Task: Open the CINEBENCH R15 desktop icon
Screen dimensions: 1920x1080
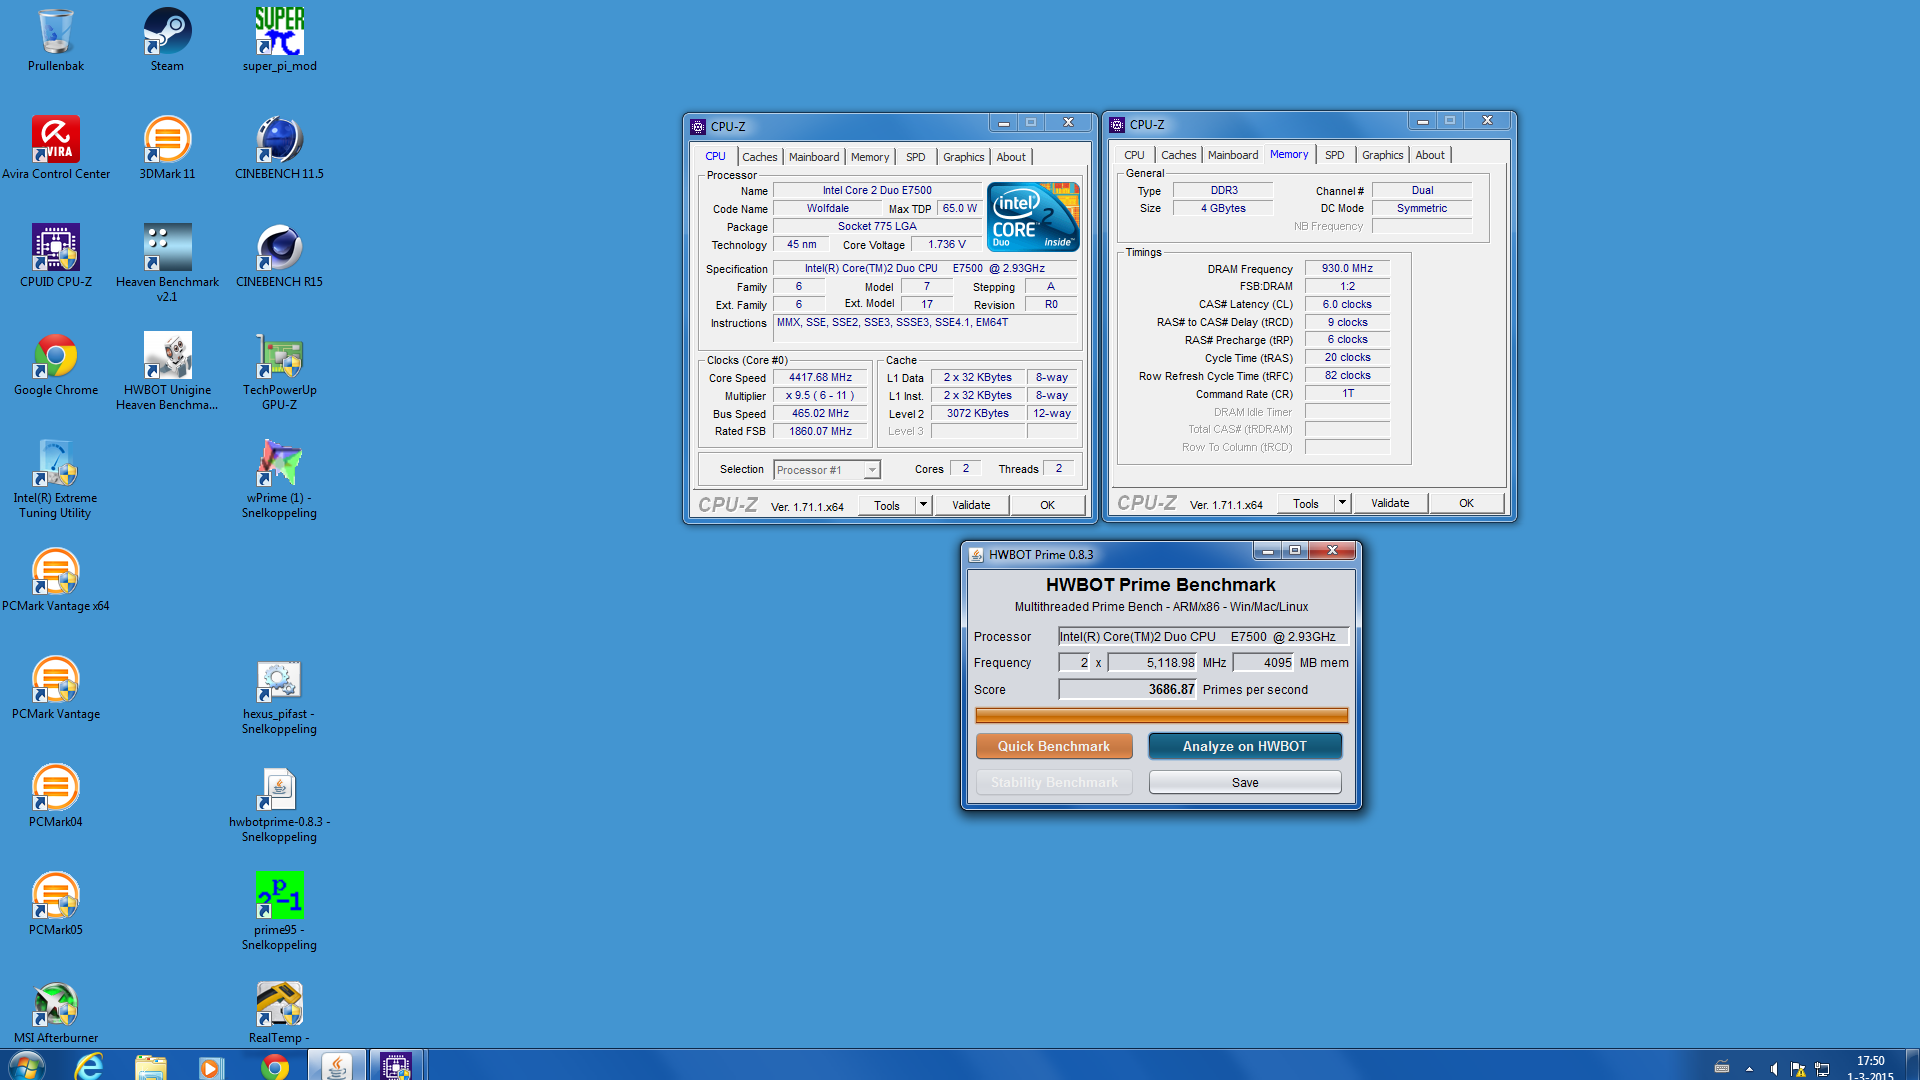Action: coord(279,256)
